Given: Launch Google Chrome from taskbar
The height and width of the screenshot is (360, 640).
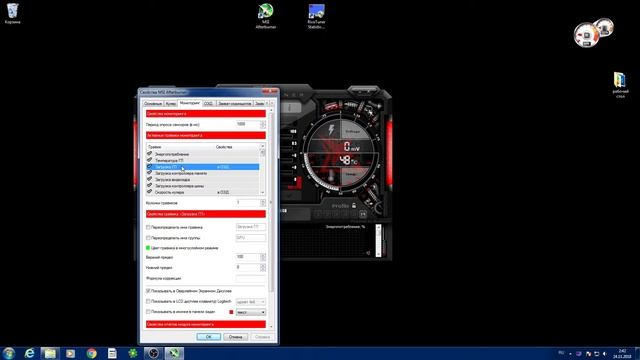Looking at the screenshot, I should pyautogui.click(x=91, y=353).
